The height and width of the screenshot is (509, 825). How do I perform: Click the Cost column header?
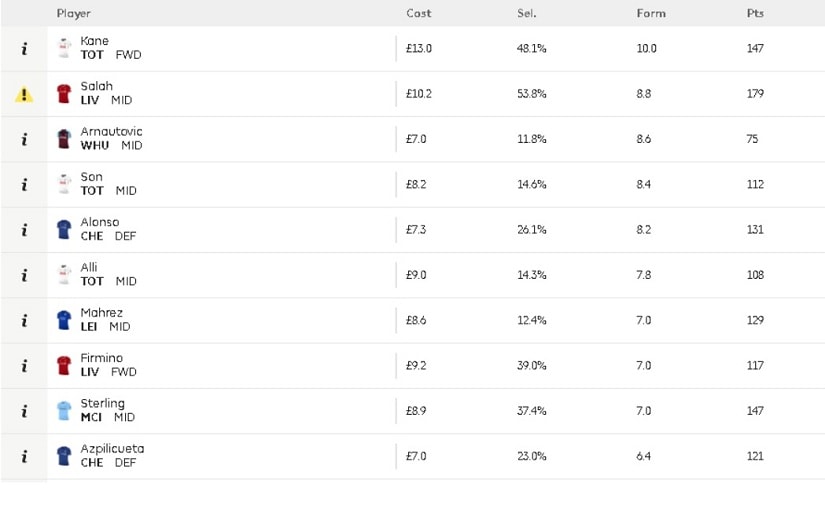[x=418, y=14]
